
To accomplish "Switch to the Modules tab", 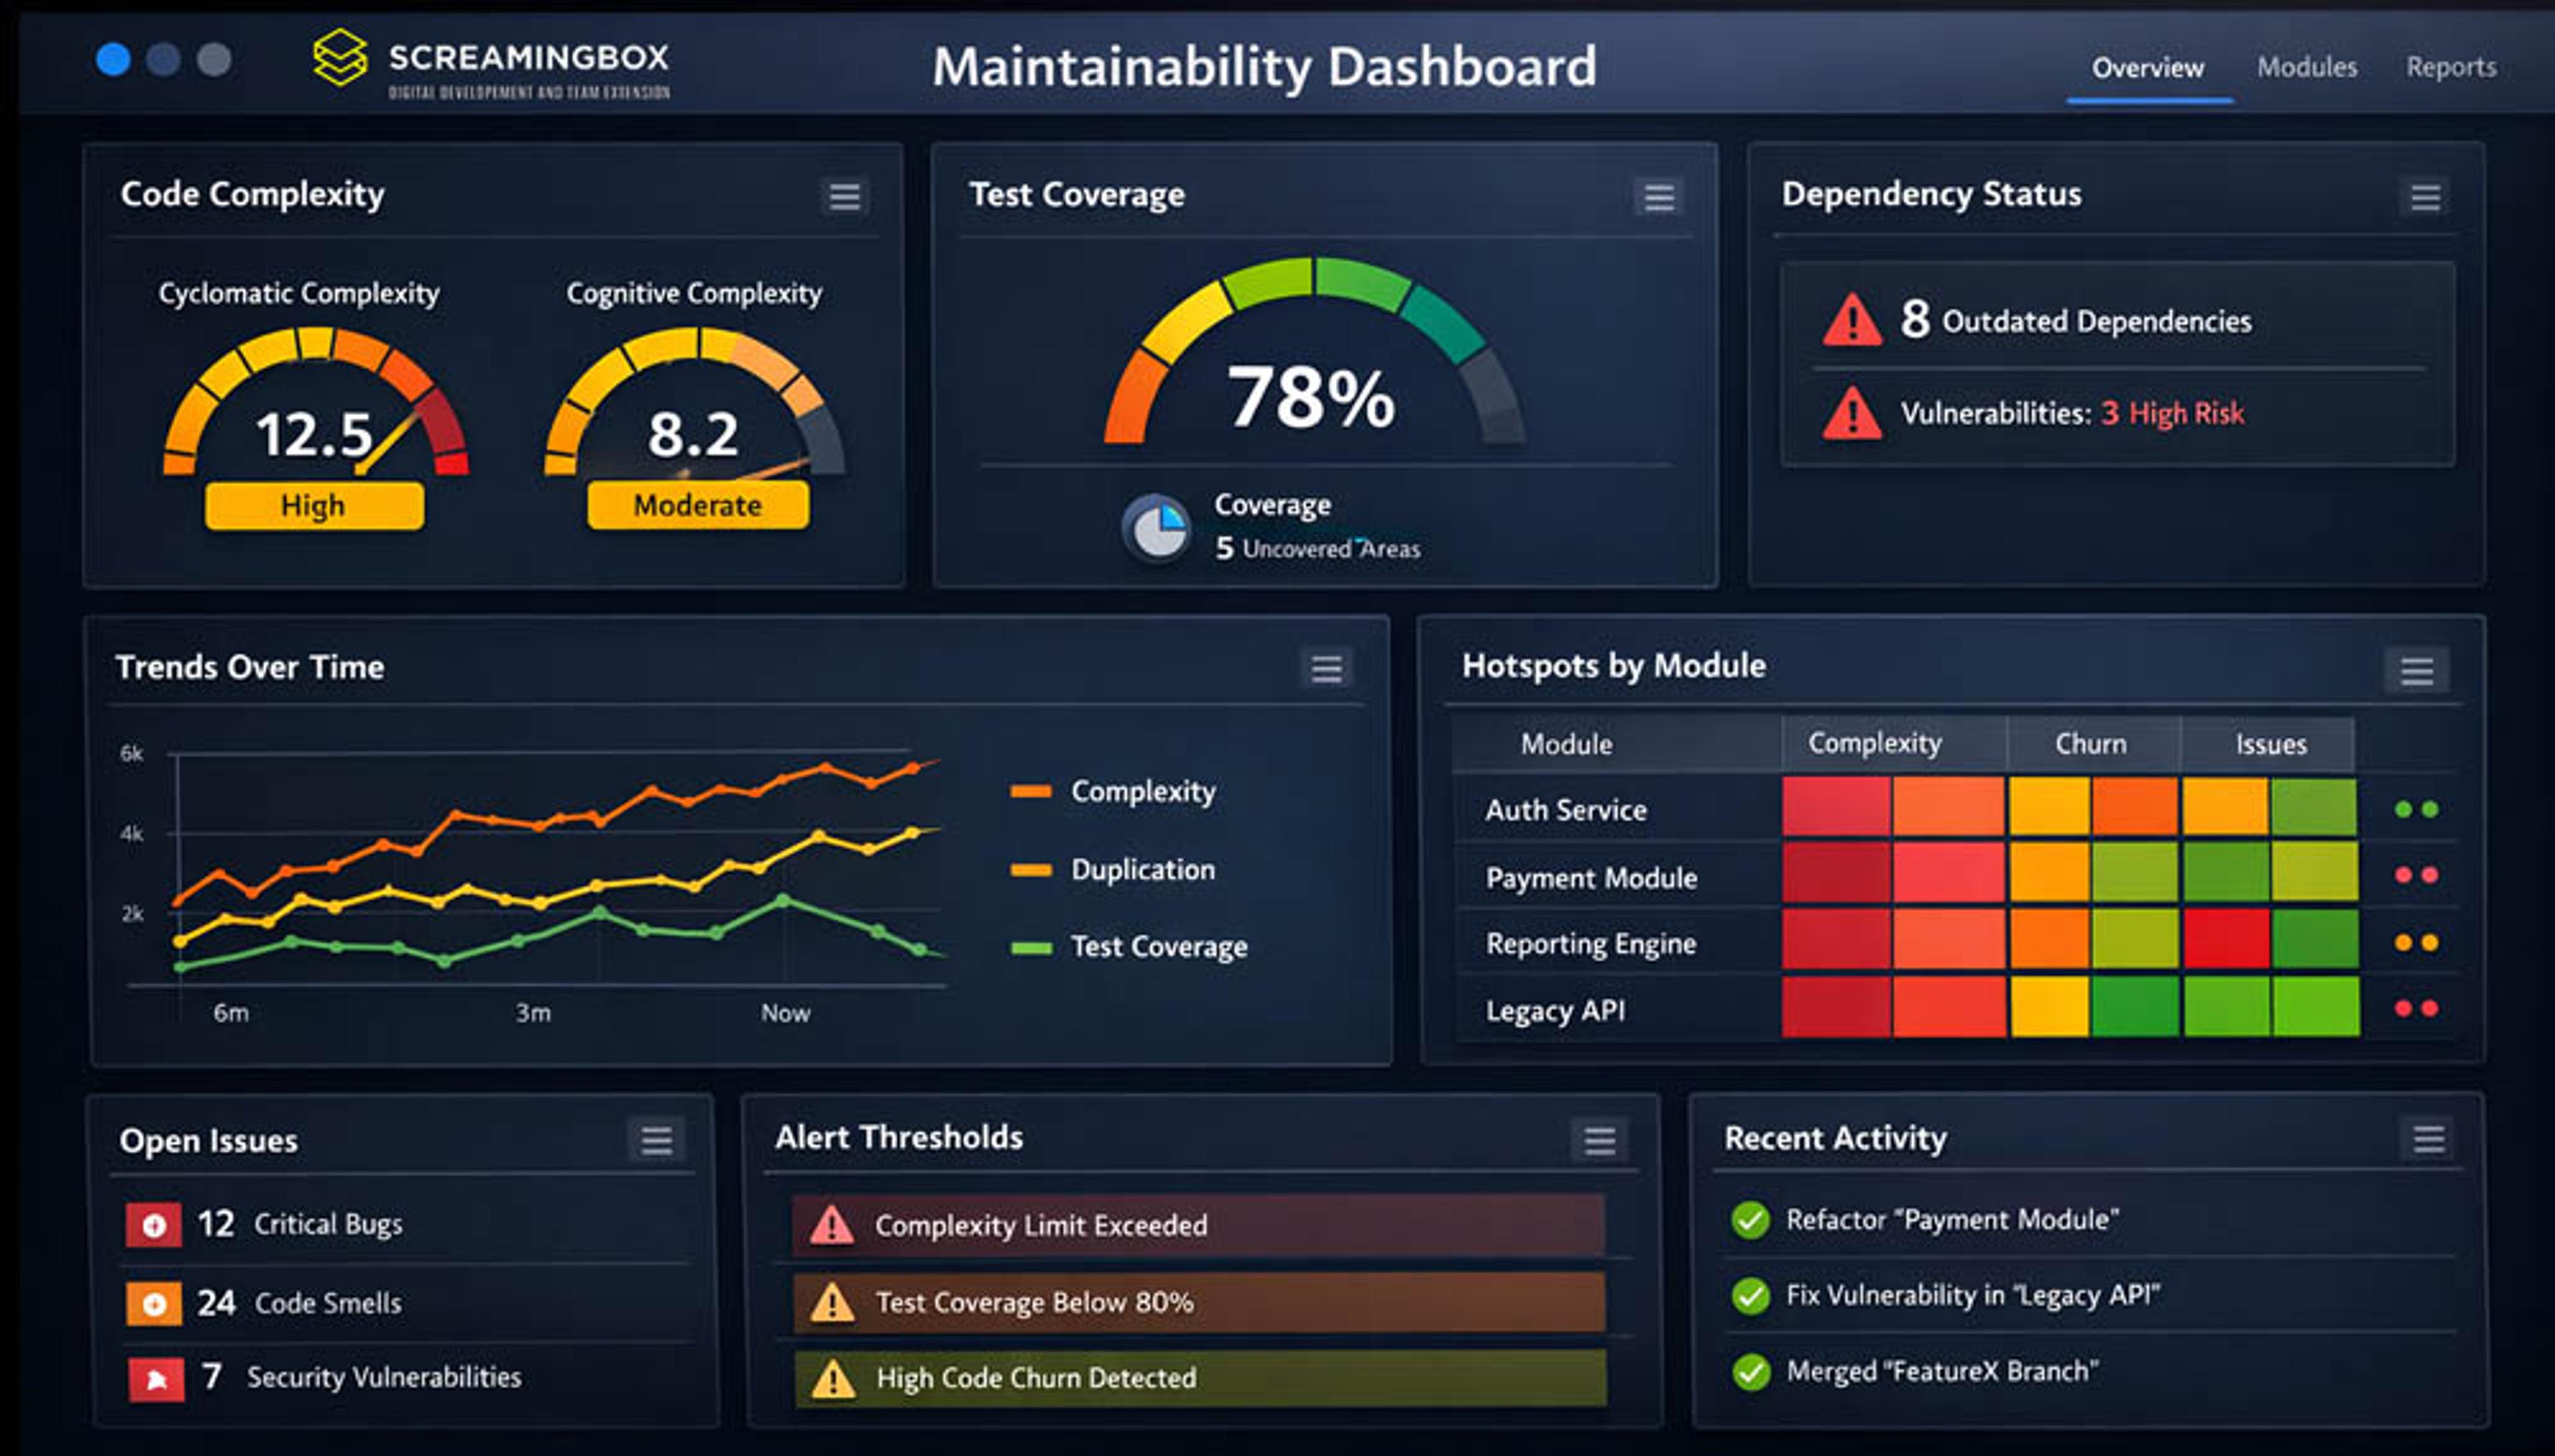I will (x=2306, y=67).
